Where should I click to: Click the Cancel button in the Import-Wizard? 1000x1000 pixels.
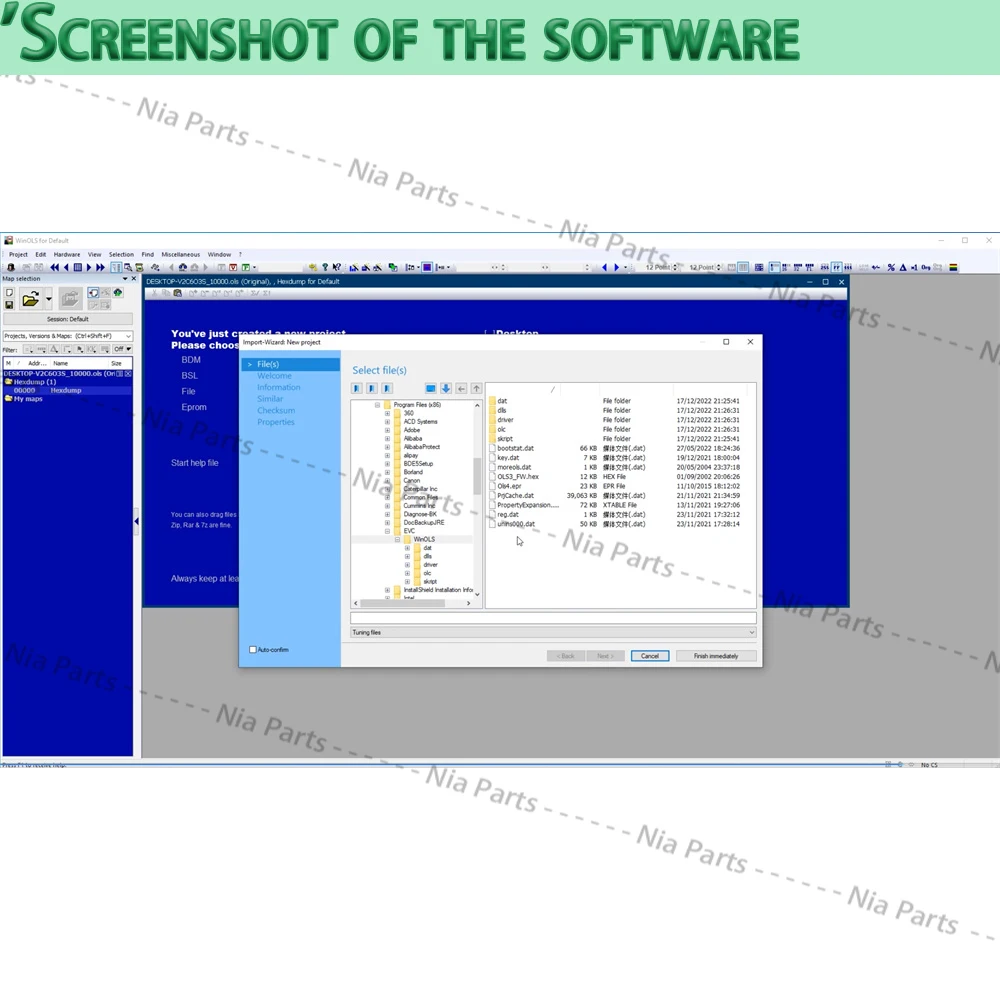[650, 656]
